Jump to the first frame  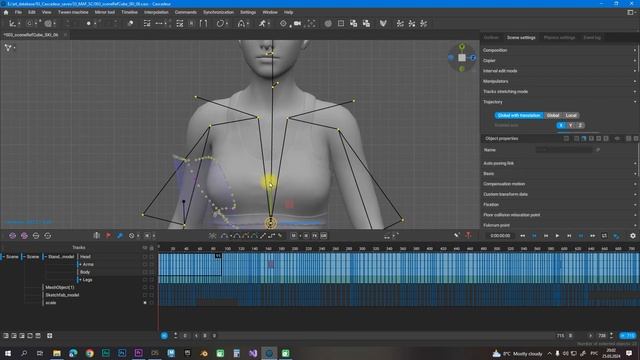522,236
